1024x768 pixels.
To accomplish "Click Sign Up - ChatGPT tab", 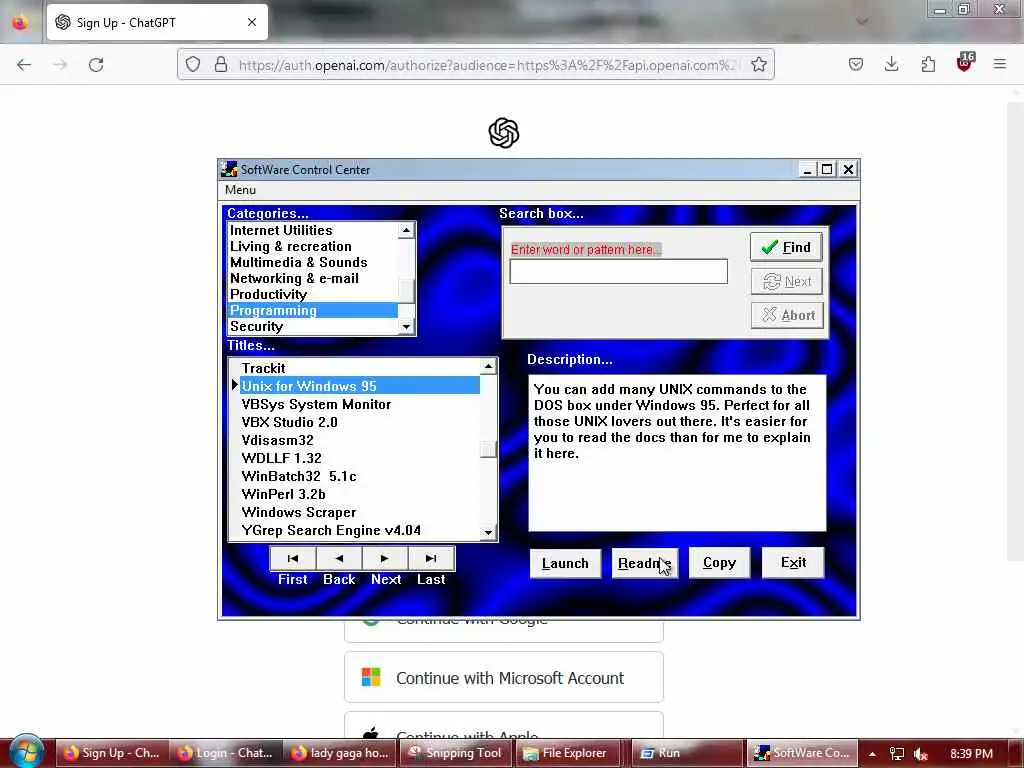I will click(x=157, y=22).
